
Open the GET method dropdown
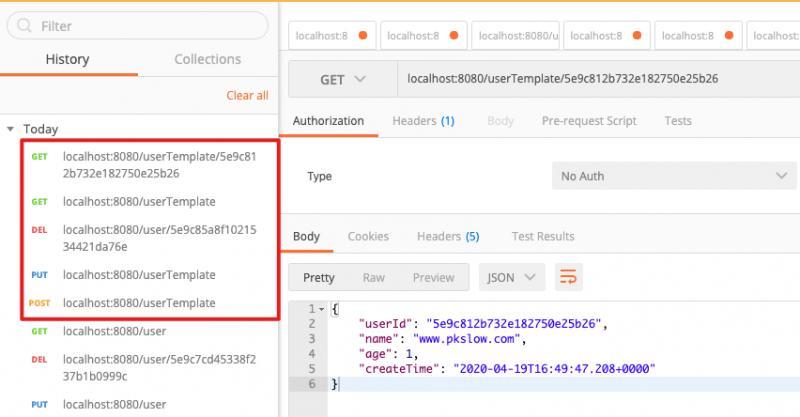pos(343,79)
